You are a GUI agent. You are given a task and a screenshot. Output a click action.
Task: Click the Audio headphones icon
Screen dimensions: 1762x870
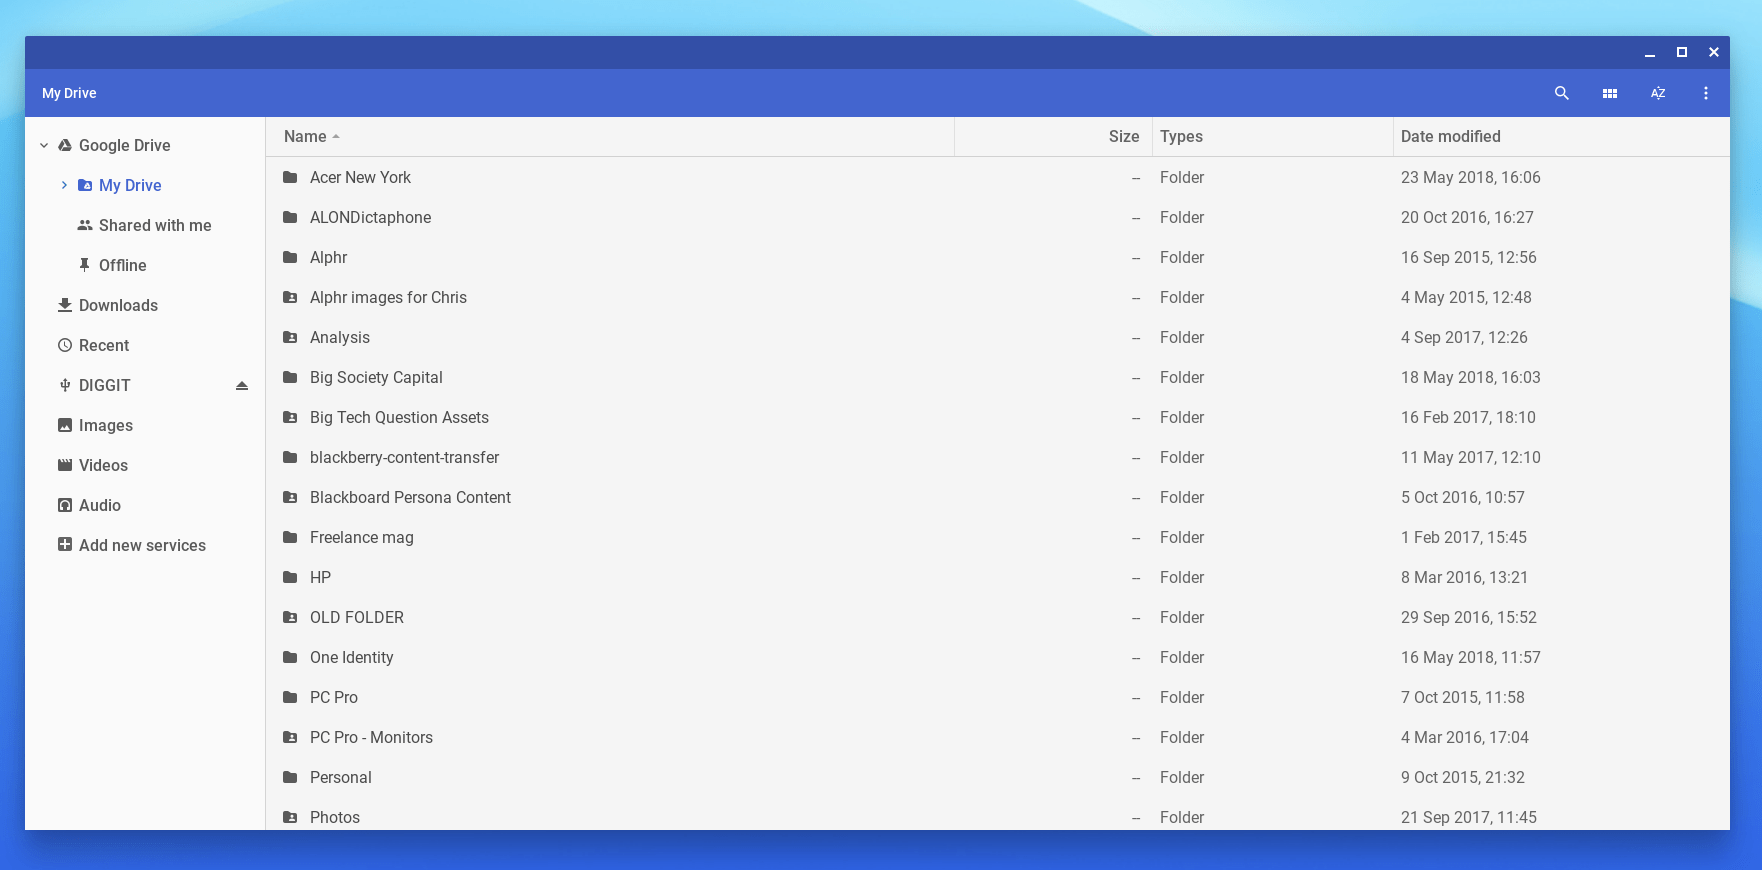point(65,505)
